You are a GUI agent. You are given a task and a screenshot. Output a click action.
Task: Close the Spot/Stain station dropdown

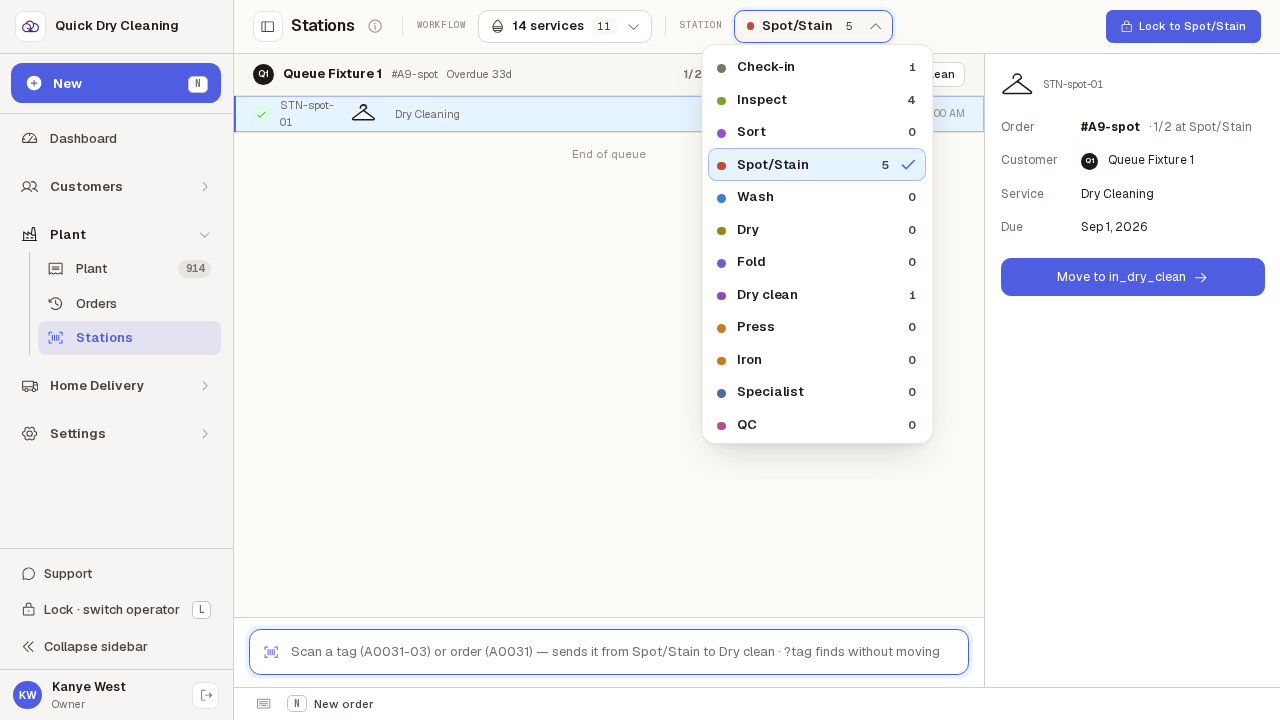coord(813,26)
